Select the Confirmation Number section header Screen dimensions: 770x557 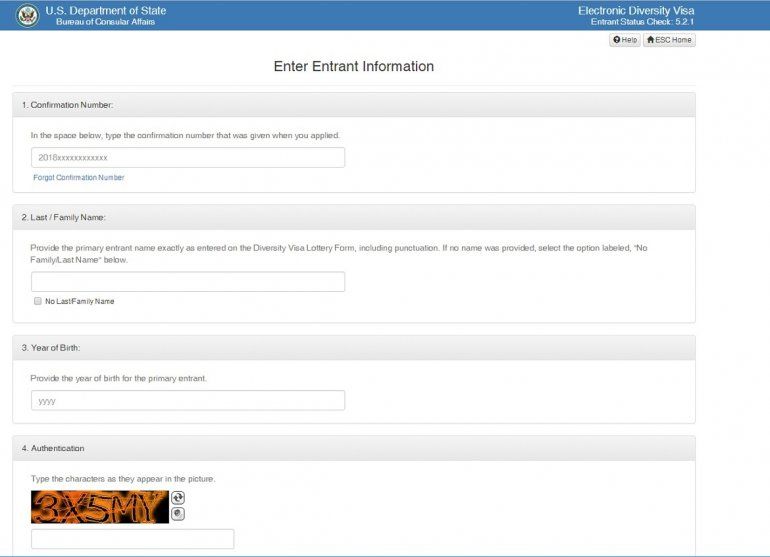tap(354, 105)
